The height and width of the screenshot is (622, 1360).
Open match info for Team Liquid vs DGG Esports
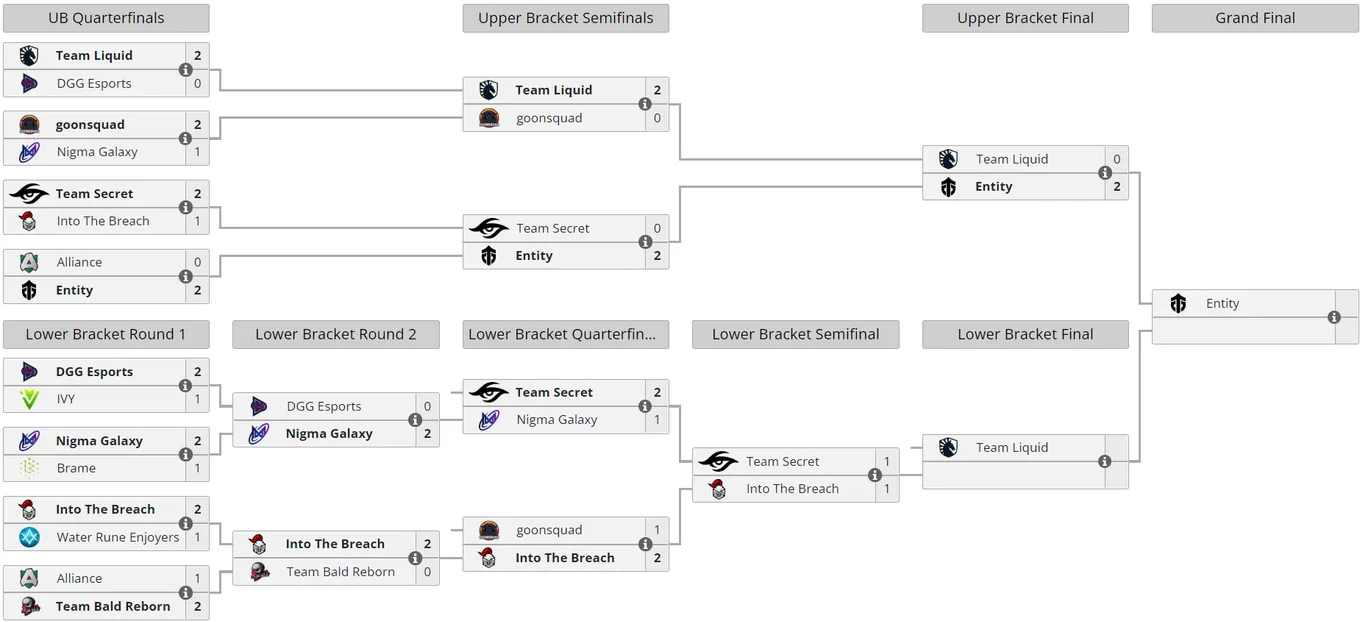[x=186, y=70]
